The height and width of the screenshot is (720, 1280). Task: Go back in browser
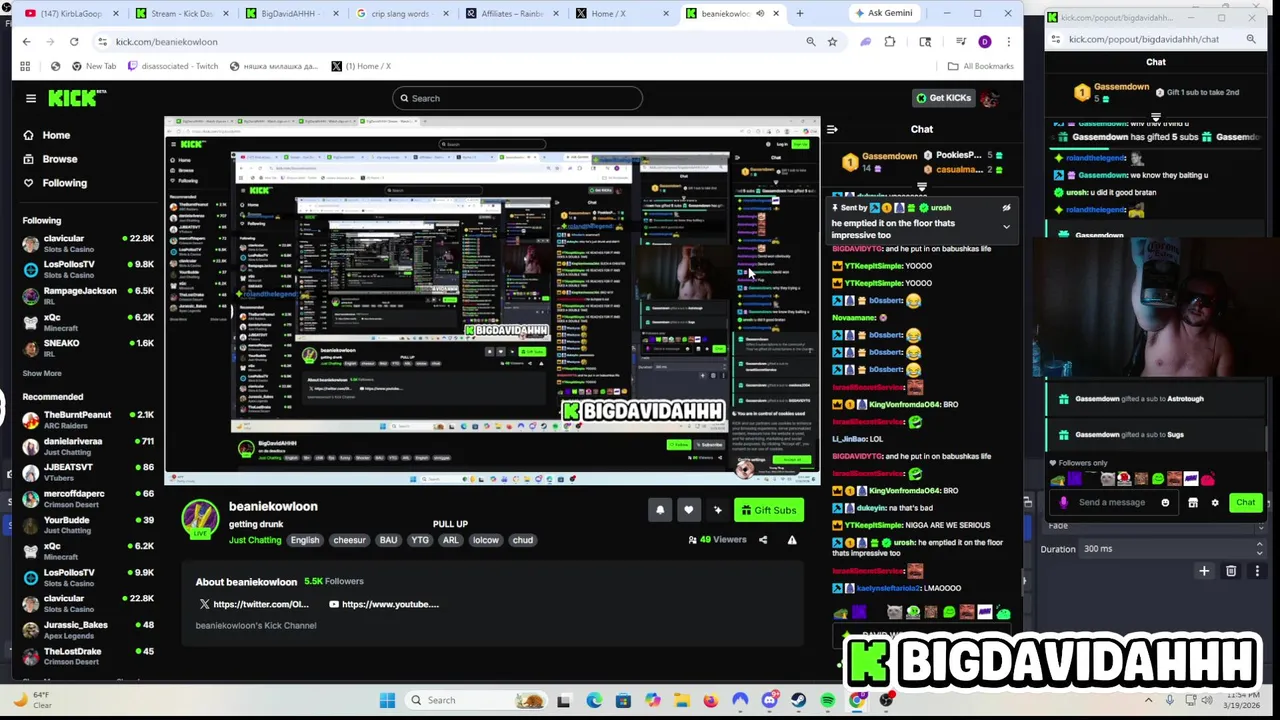(26, 41)
